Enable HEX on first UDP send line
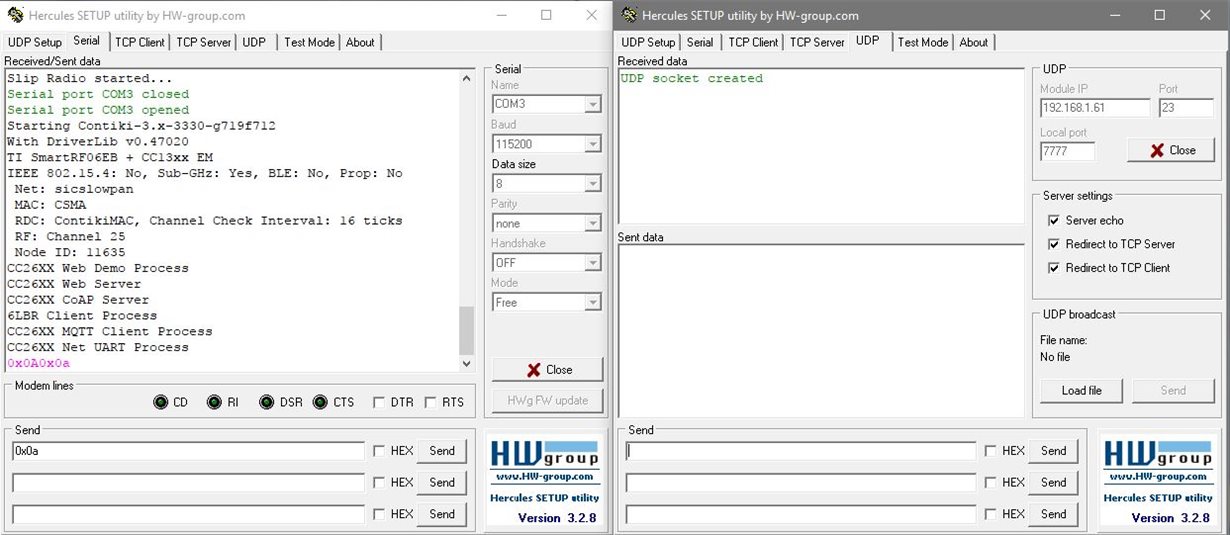Screen dimensions: 1230x535 tap(991, 451)
